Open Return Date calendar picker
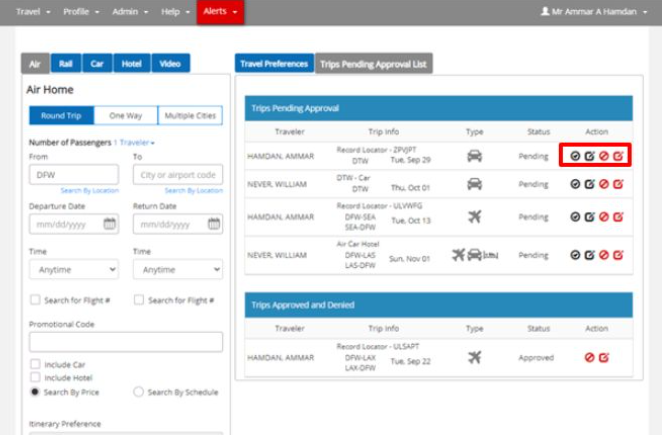 point(214,224)
